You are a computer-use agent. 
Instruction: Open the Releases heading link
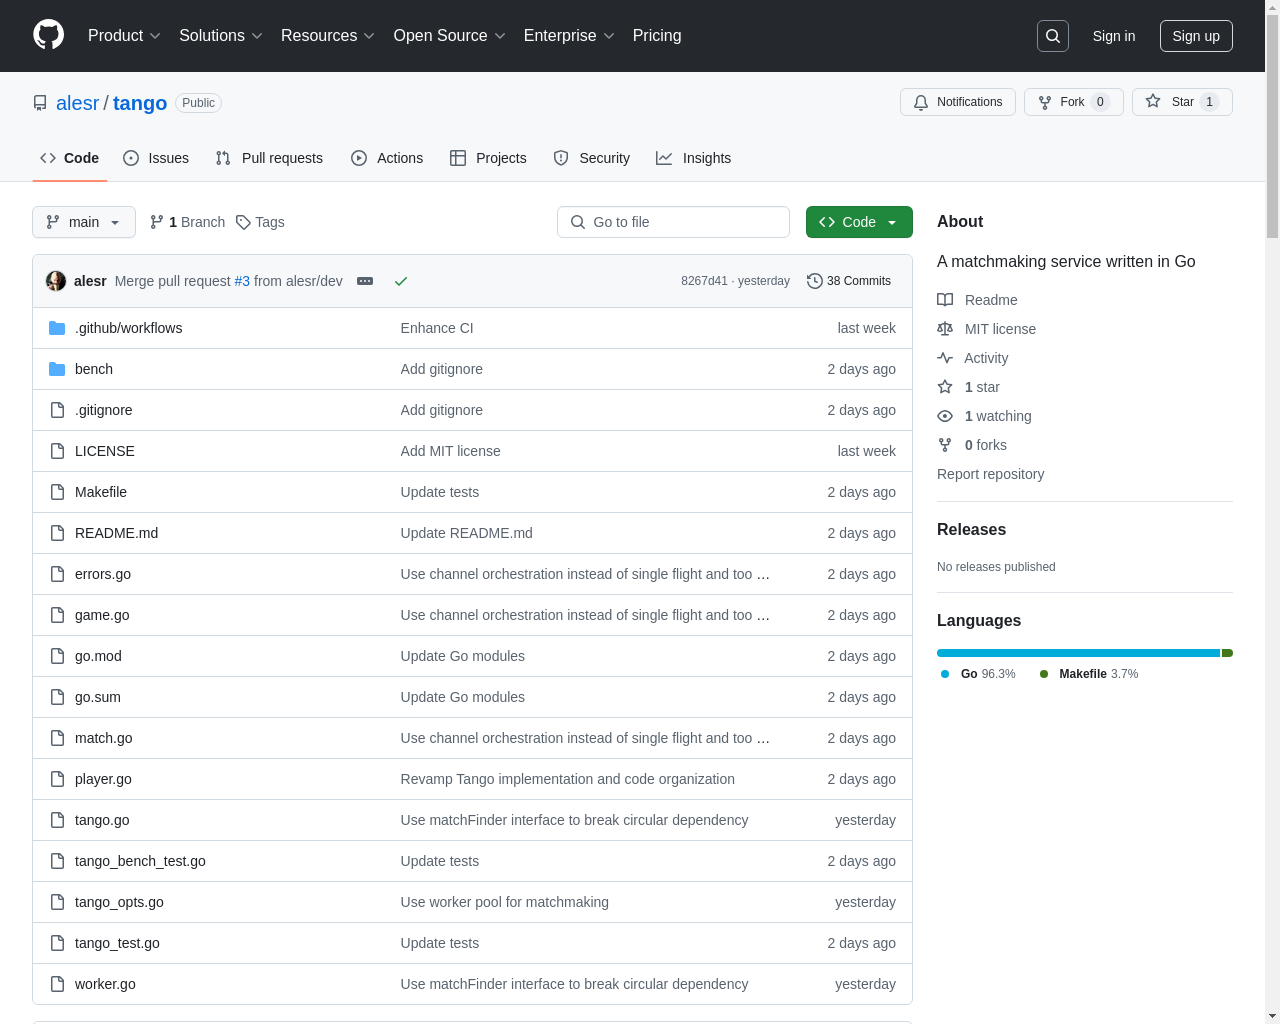pyautogui.click(x=971, y=530)
